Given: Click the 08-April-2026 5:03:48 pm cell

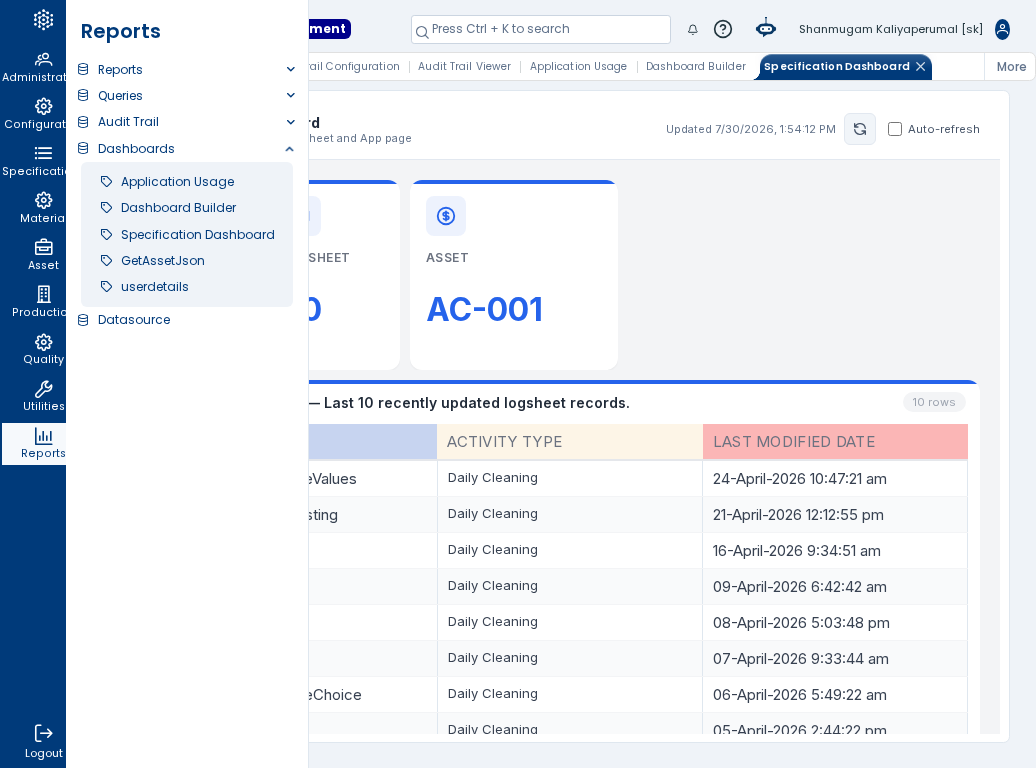Looking at the screenshot, I should 835,623.
